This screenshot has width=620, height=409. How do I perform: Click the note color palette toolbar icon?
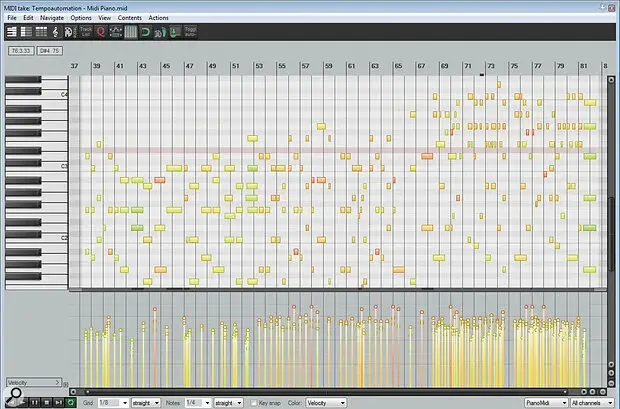[70, 32]
